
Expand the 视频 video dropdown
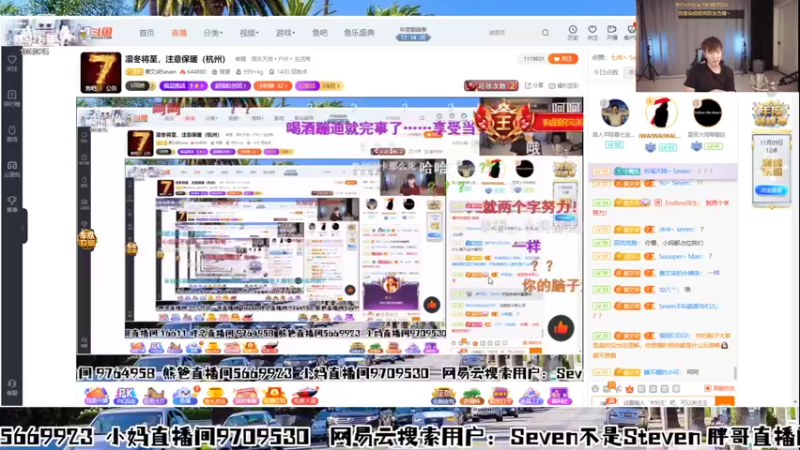click(x=249, y=33)
